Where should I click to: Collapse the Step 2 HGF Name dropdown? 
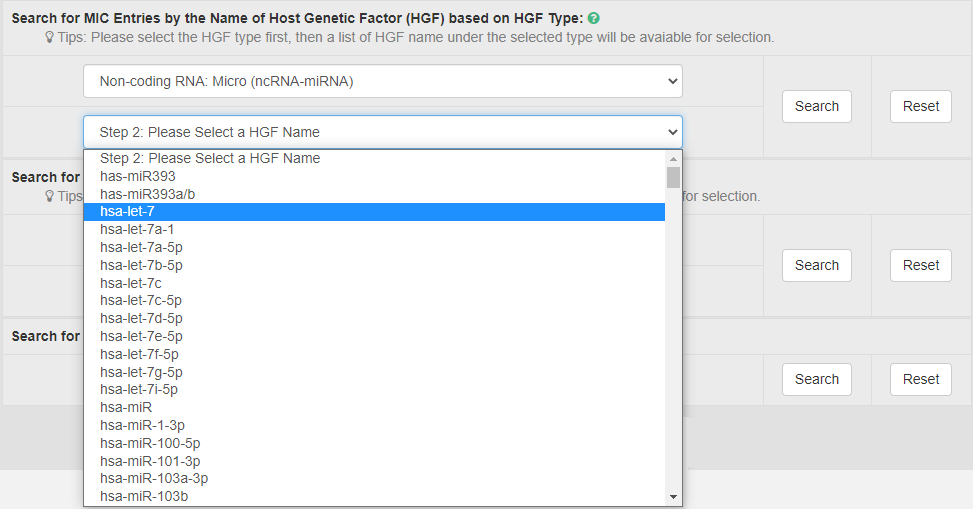[x=382, y=132]
